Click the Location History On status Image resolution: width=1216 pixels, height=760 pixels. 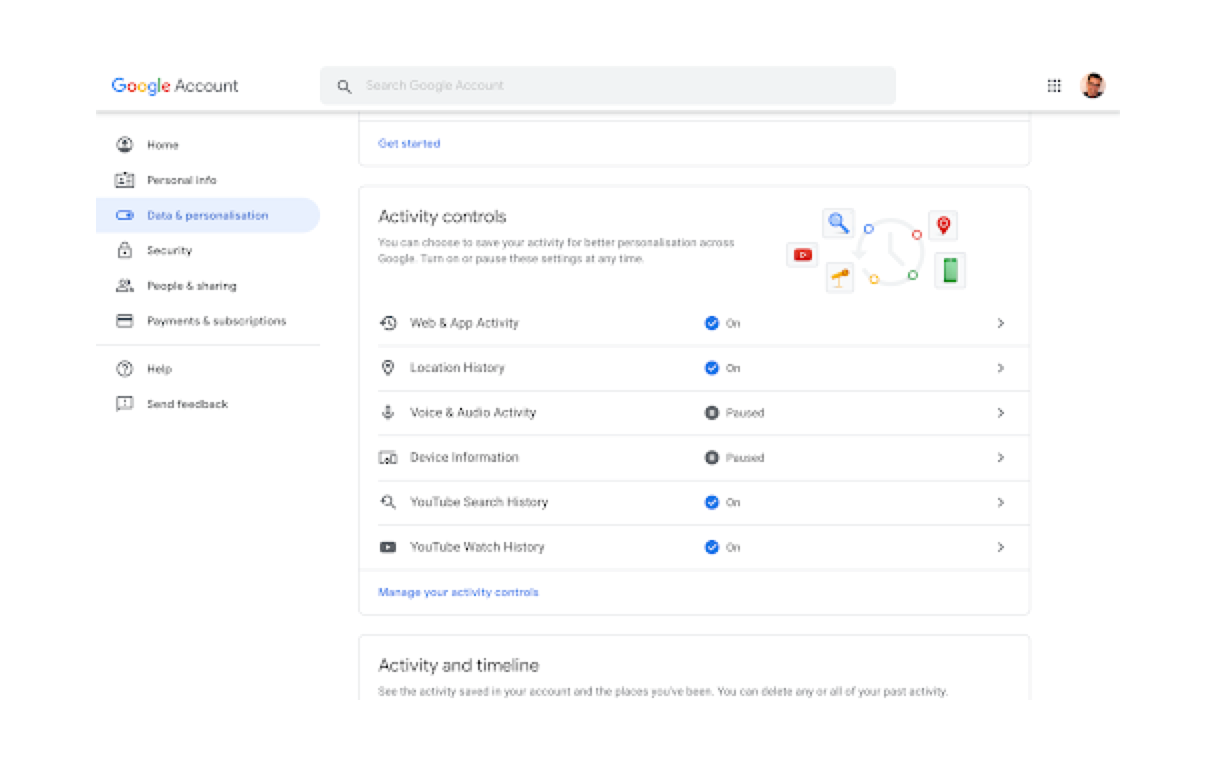pyautogui.click(x=722, y=368)
